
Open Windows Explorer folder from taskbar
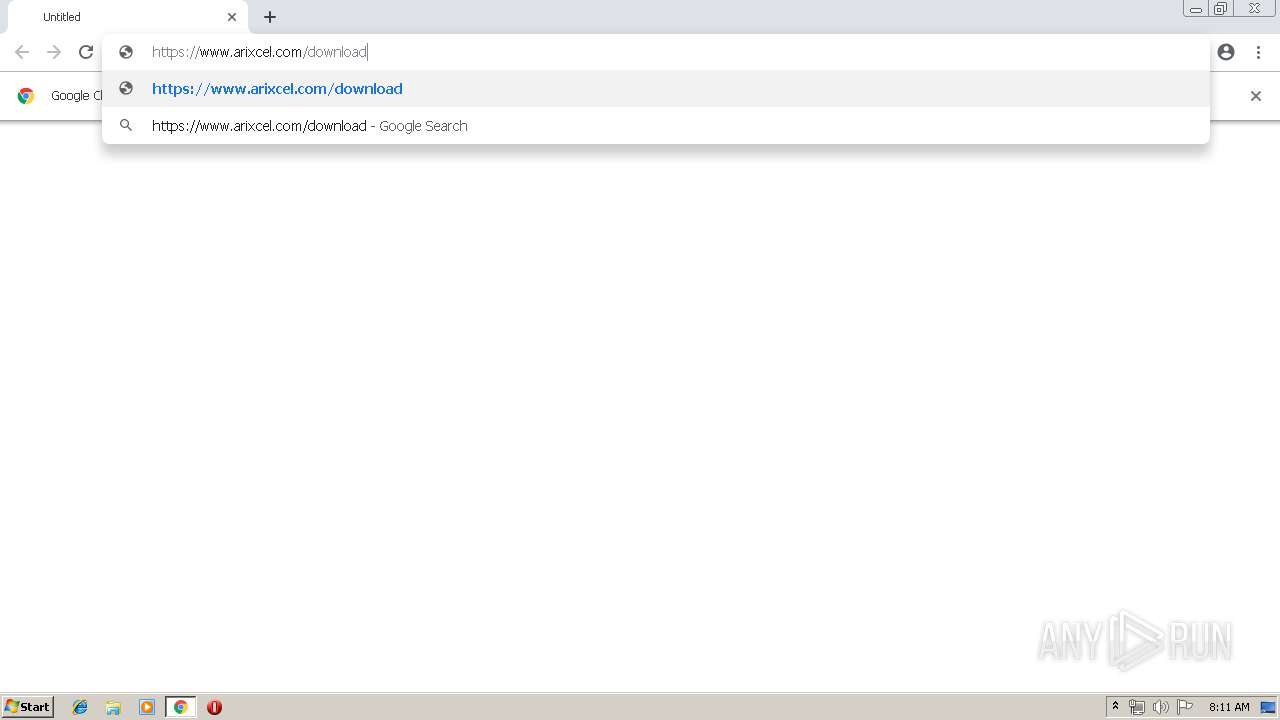[113, 707]
